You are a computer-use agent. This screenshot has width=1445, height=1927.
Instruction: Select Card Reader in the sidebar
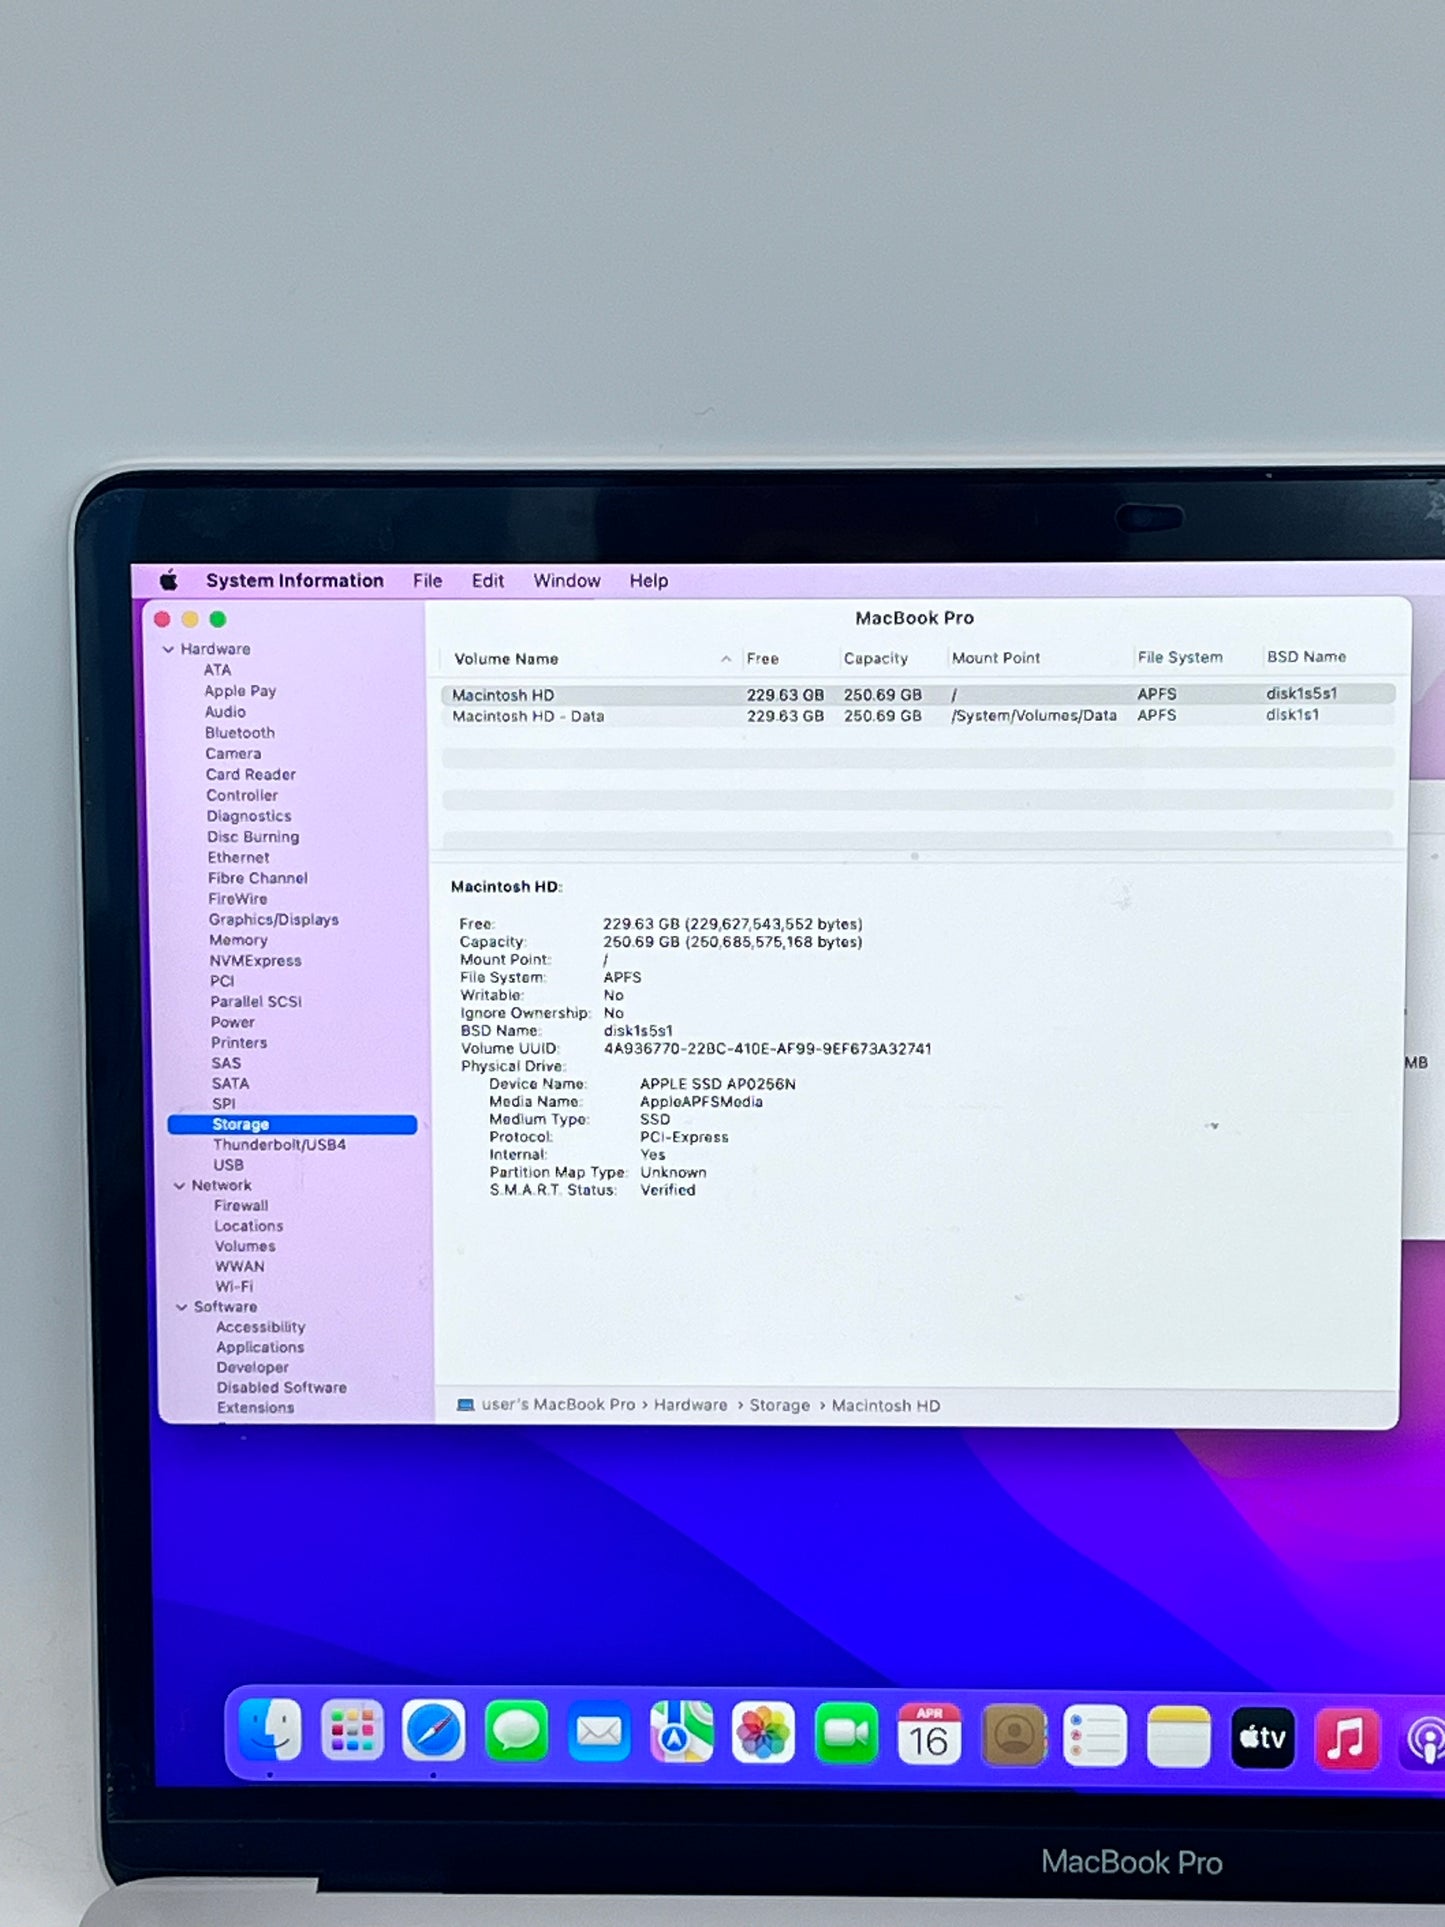click(x=251, y=774)
